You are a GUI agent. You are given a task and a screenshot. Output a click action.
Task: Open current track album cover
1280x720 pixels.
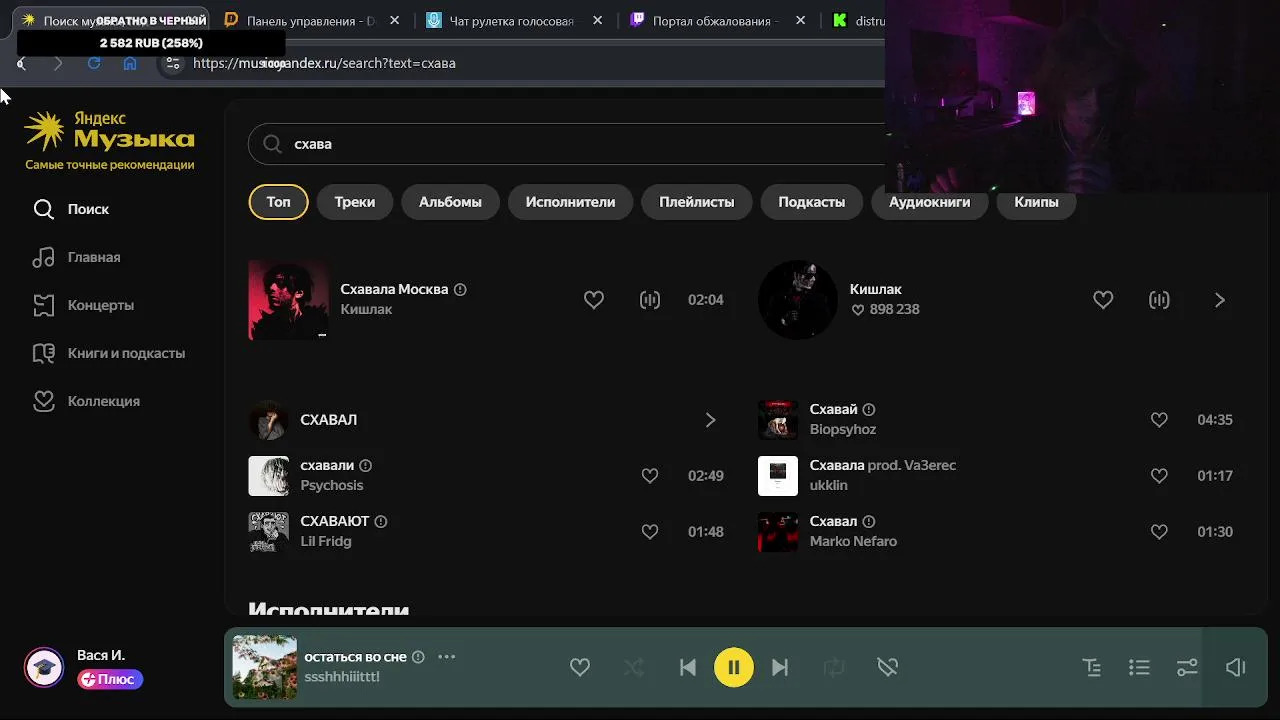pyautogui.click(x=265, y=668)
